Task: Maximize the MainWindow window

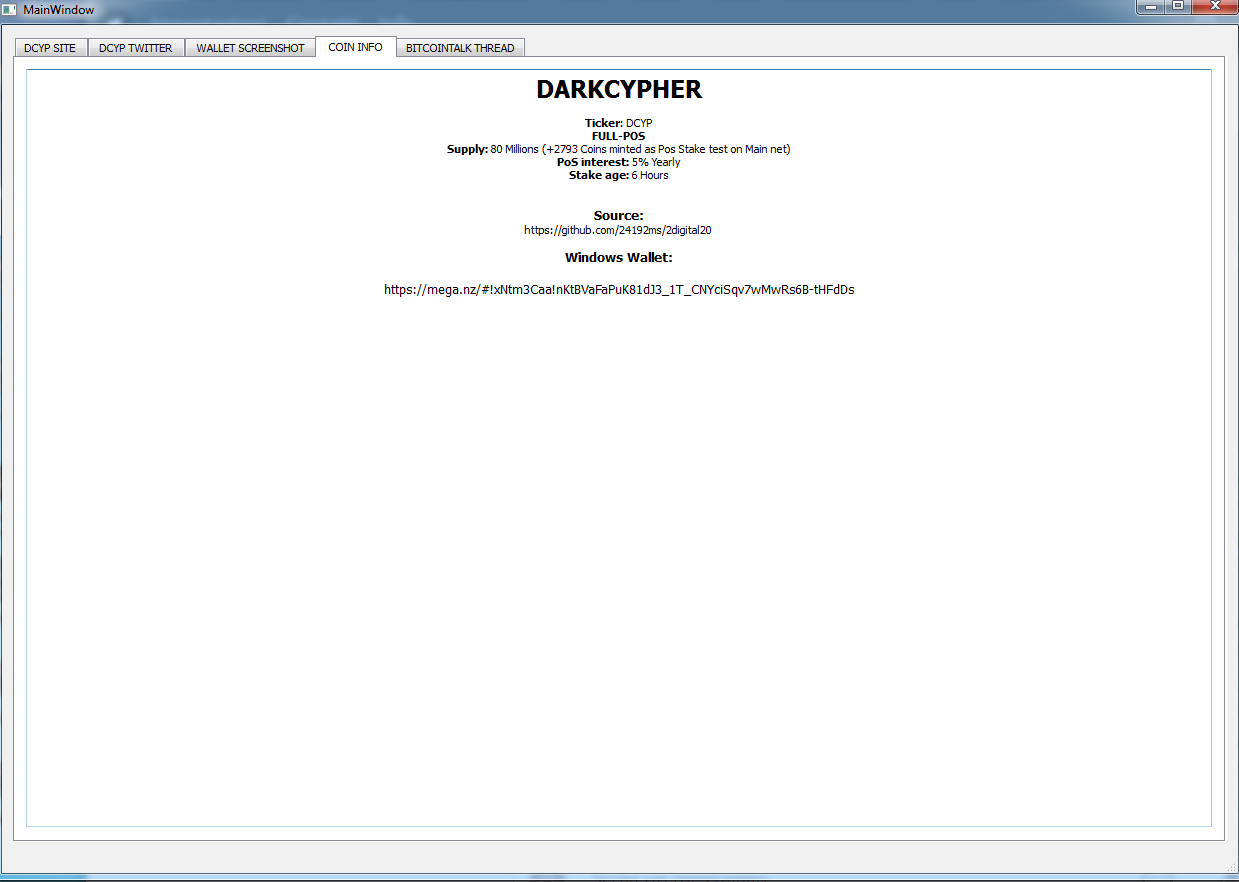Action: pyautogui.click(x=1178, y=6)
